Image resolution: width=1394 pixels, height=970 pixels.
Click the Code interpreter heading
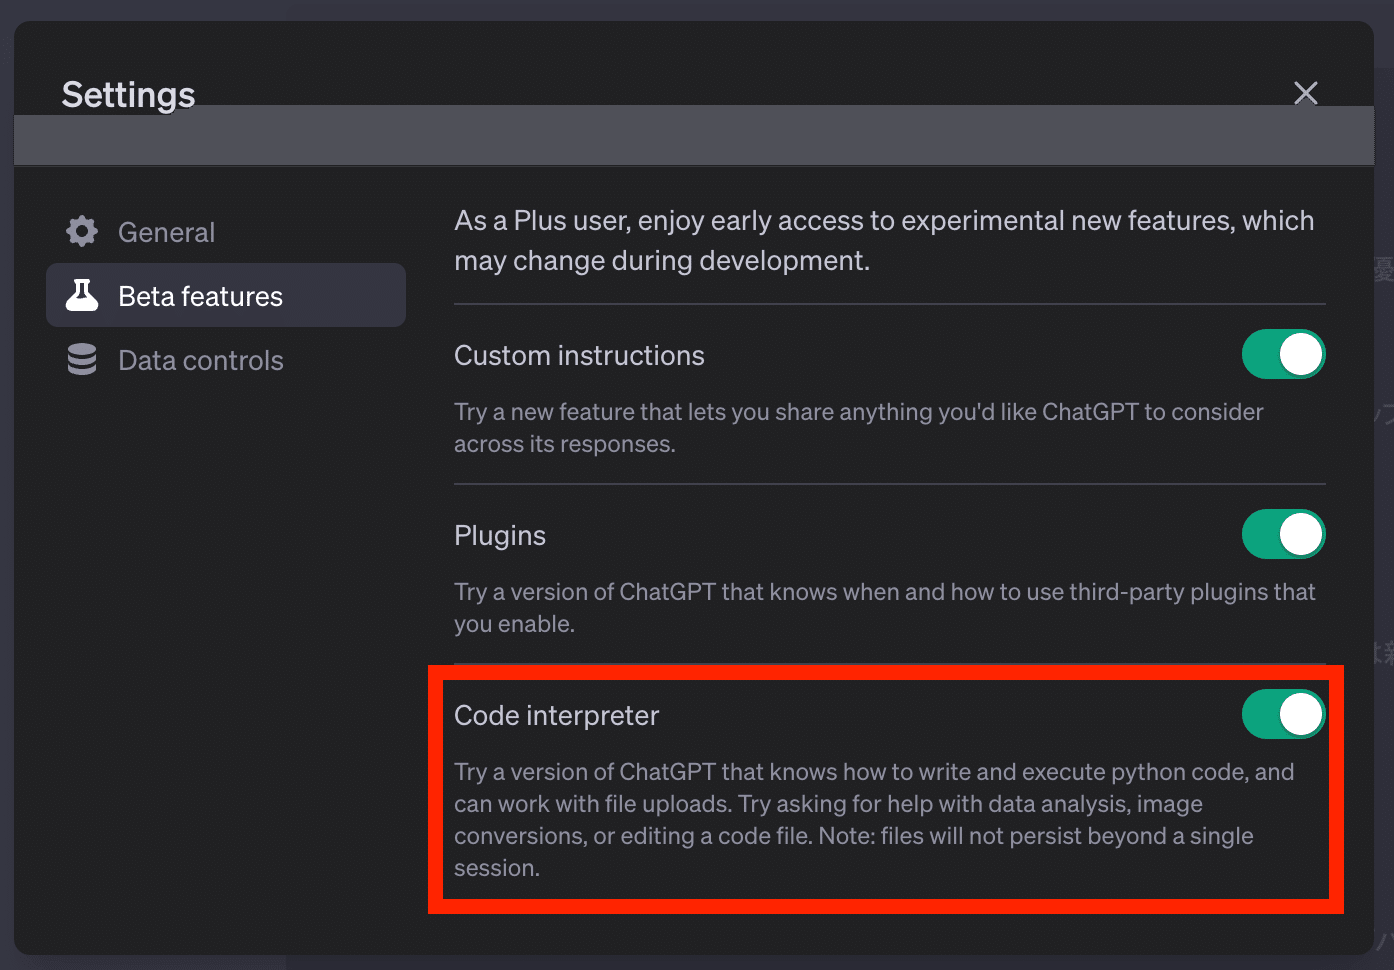(x=556, y=716)
